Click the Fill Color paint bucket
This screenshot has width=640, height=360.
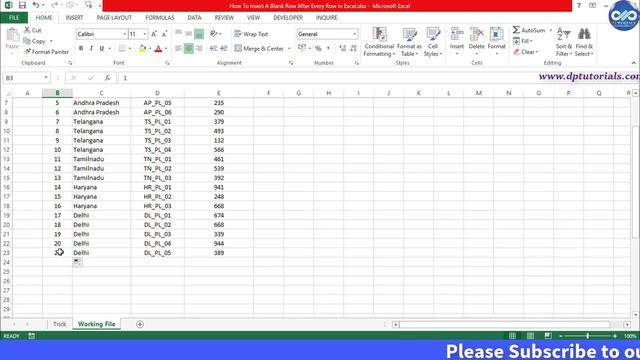[142, 49]
